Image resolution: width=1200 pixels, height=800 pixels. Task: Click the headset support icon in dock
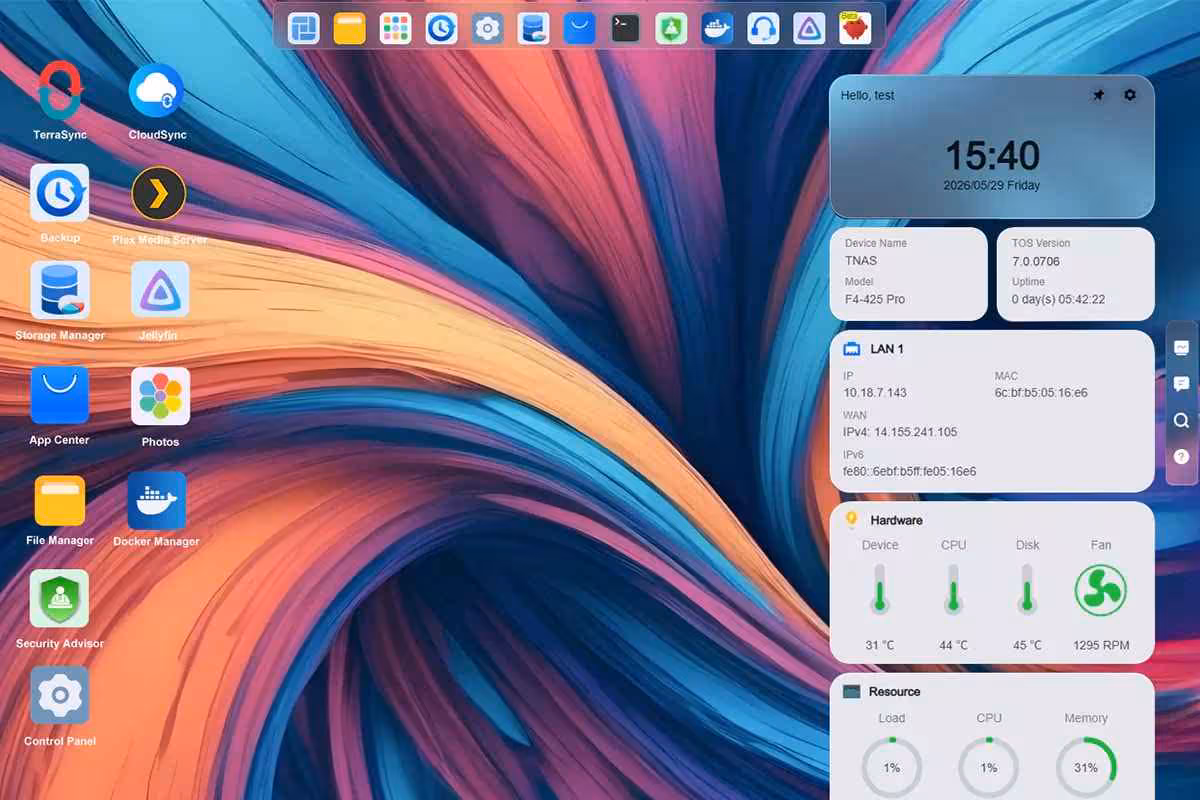(x=763, y=28)
